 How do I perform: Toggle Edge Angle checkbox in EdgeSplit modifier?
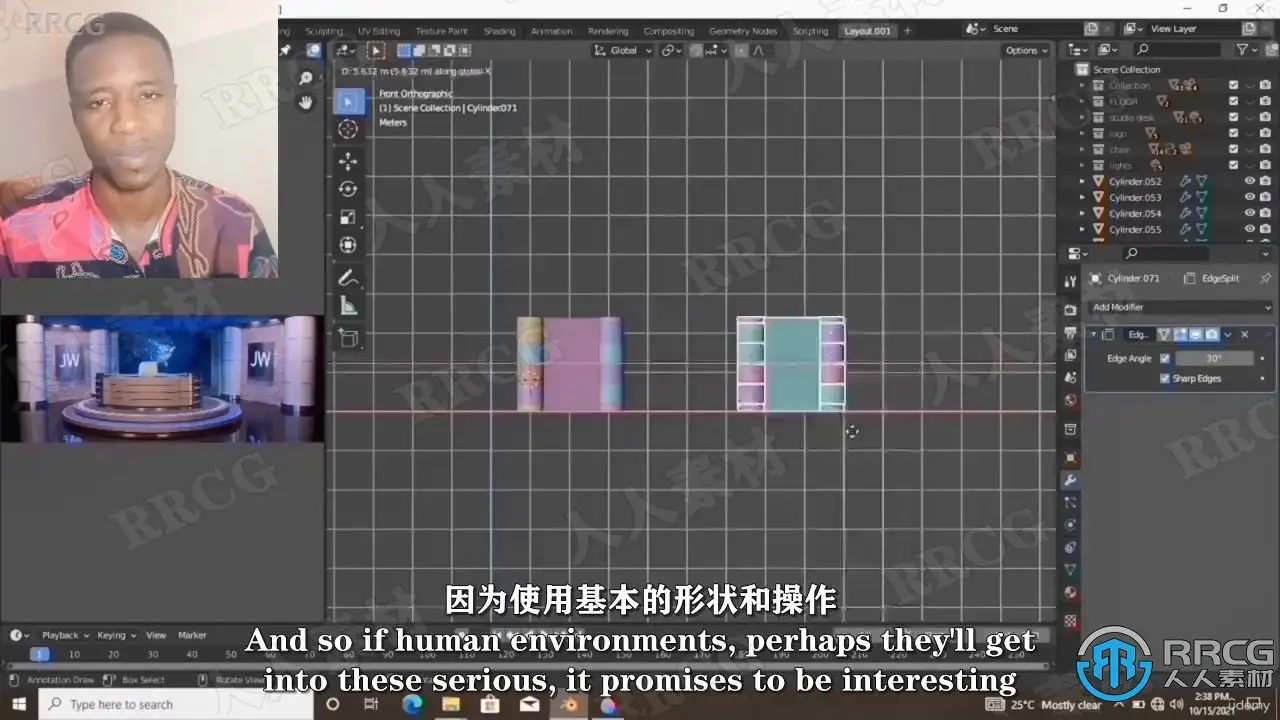pos(1165,358)
